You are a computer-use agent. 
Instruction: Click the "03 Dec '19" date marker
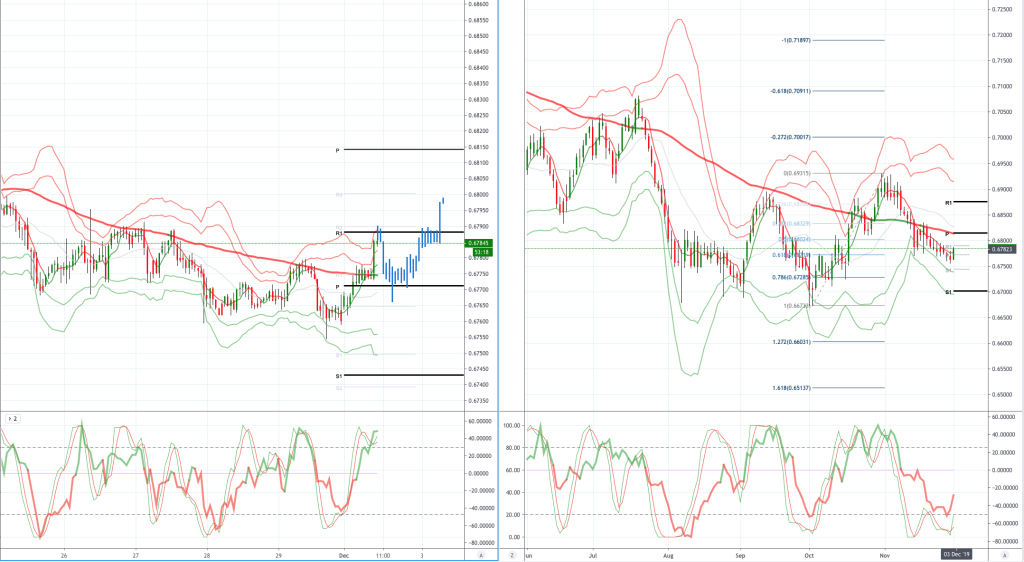[957, 555]
